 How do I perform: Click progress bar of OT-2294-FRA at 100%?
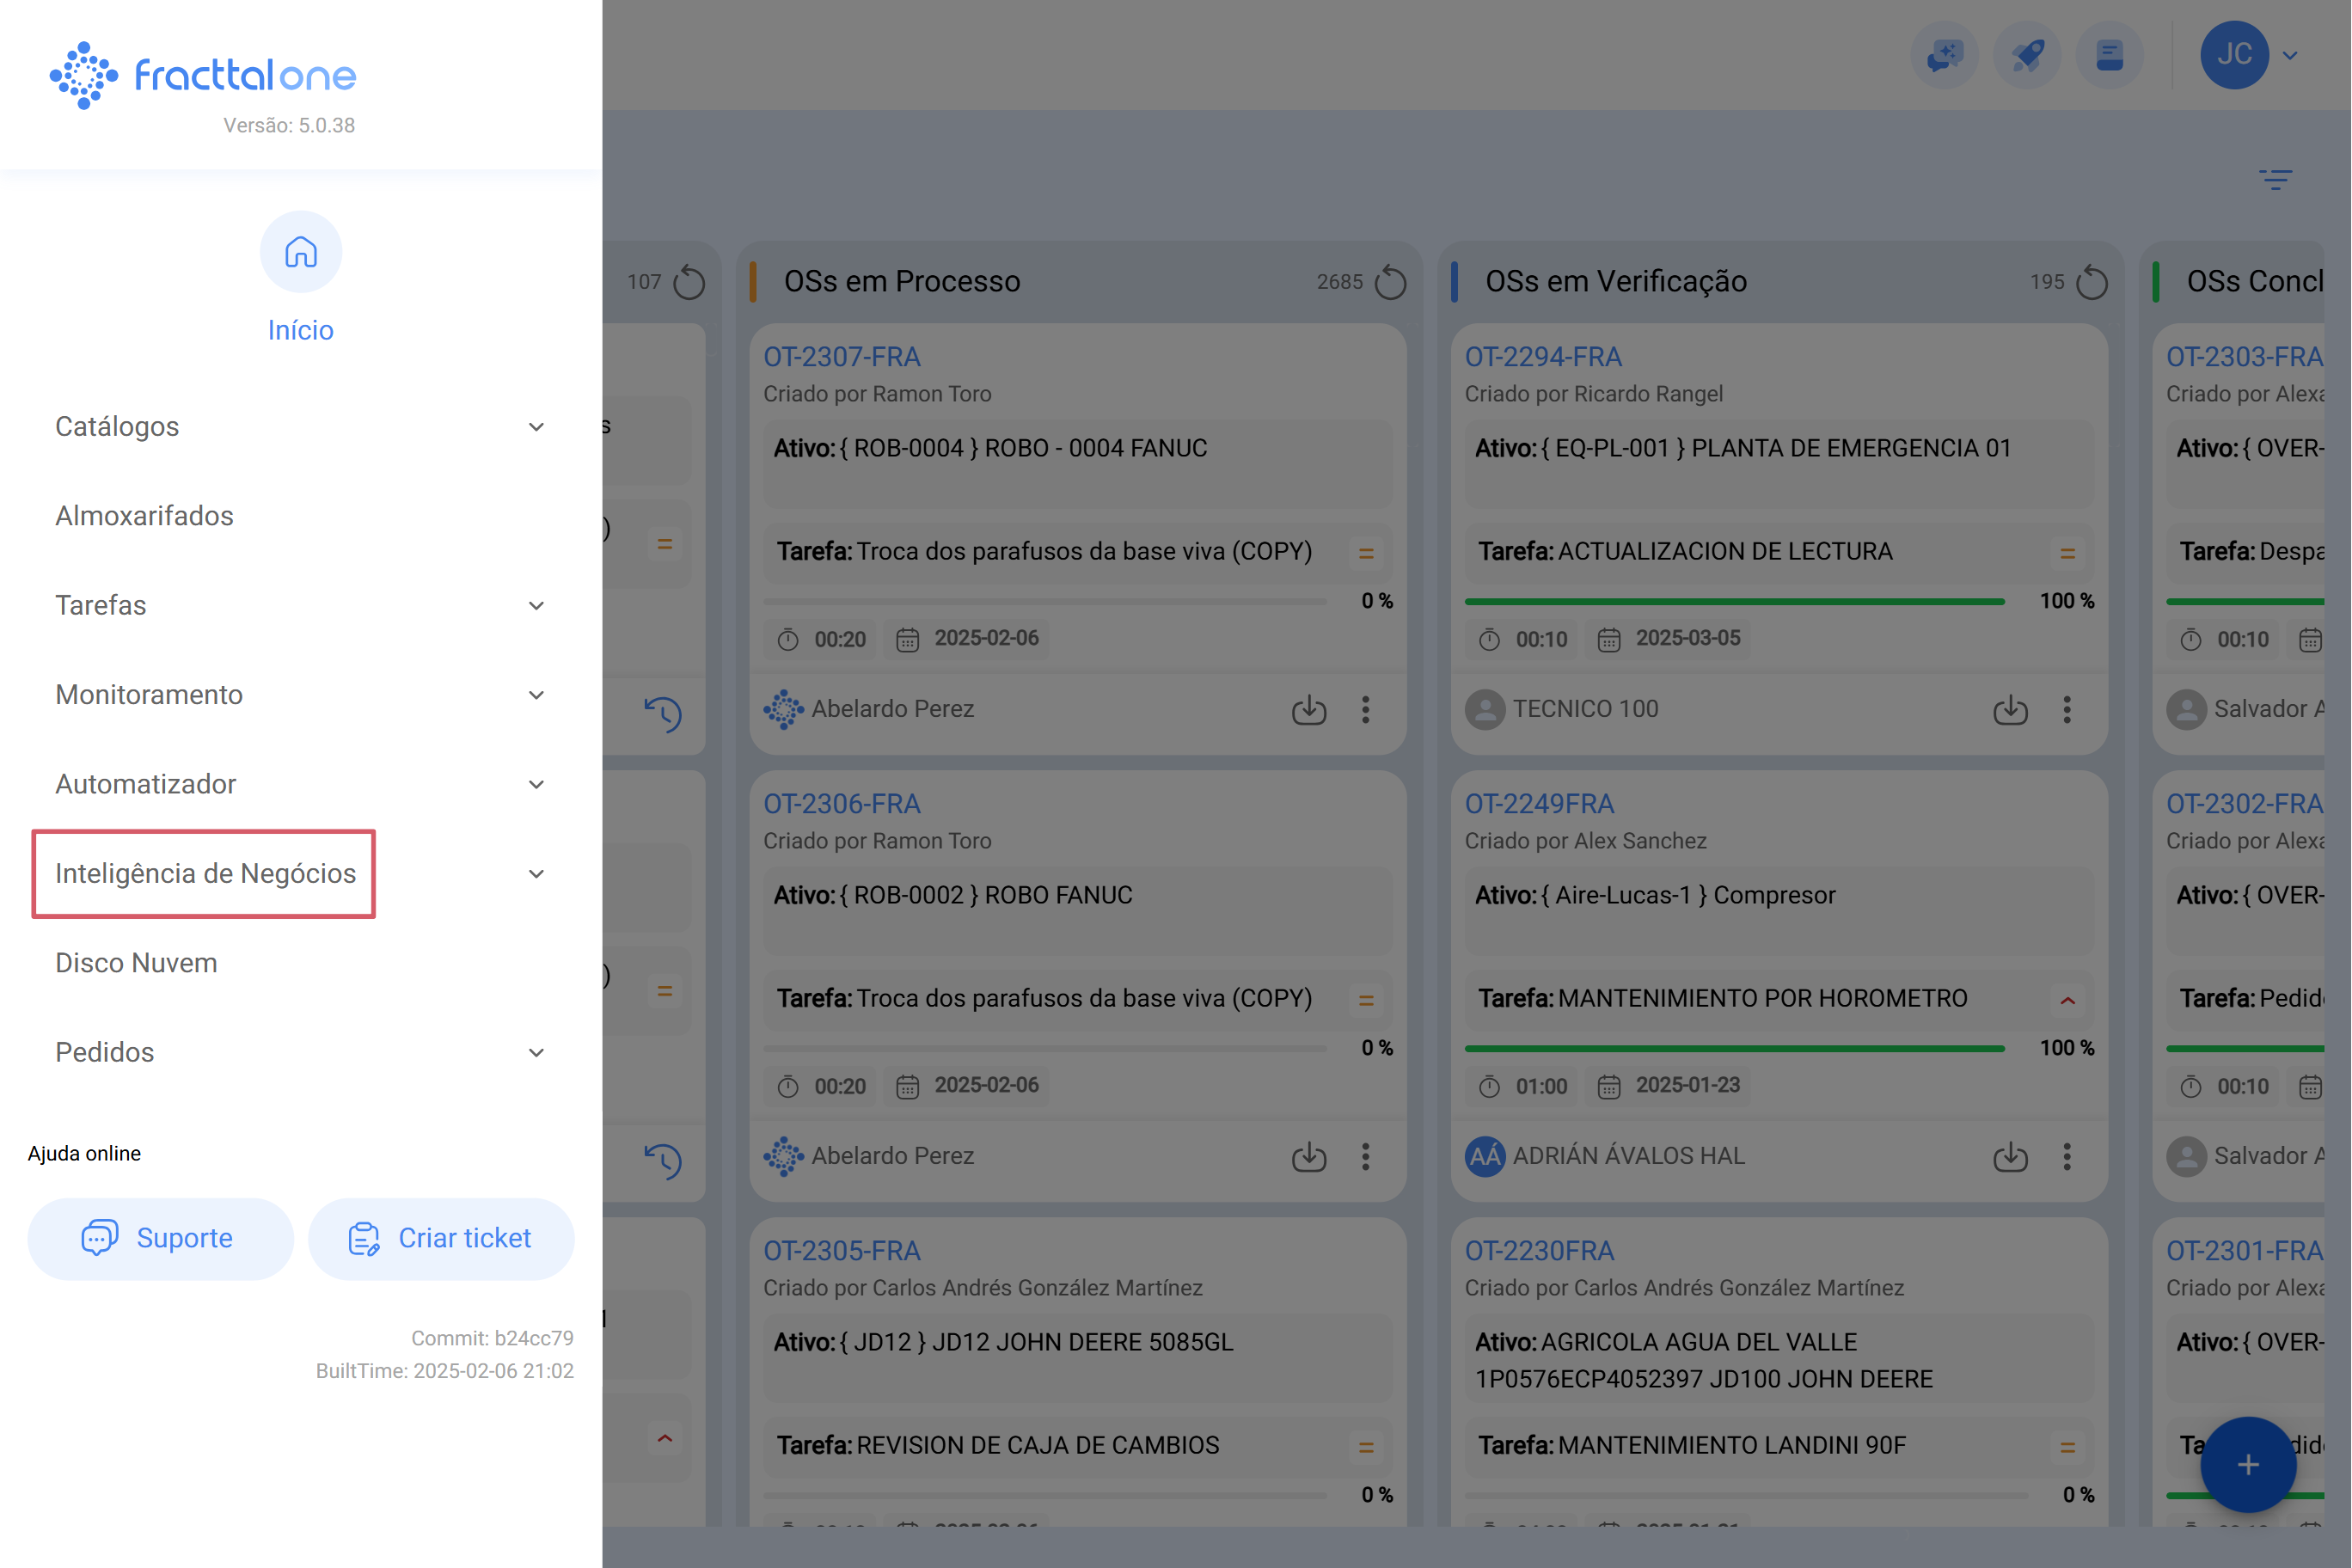click(1735, 601)
